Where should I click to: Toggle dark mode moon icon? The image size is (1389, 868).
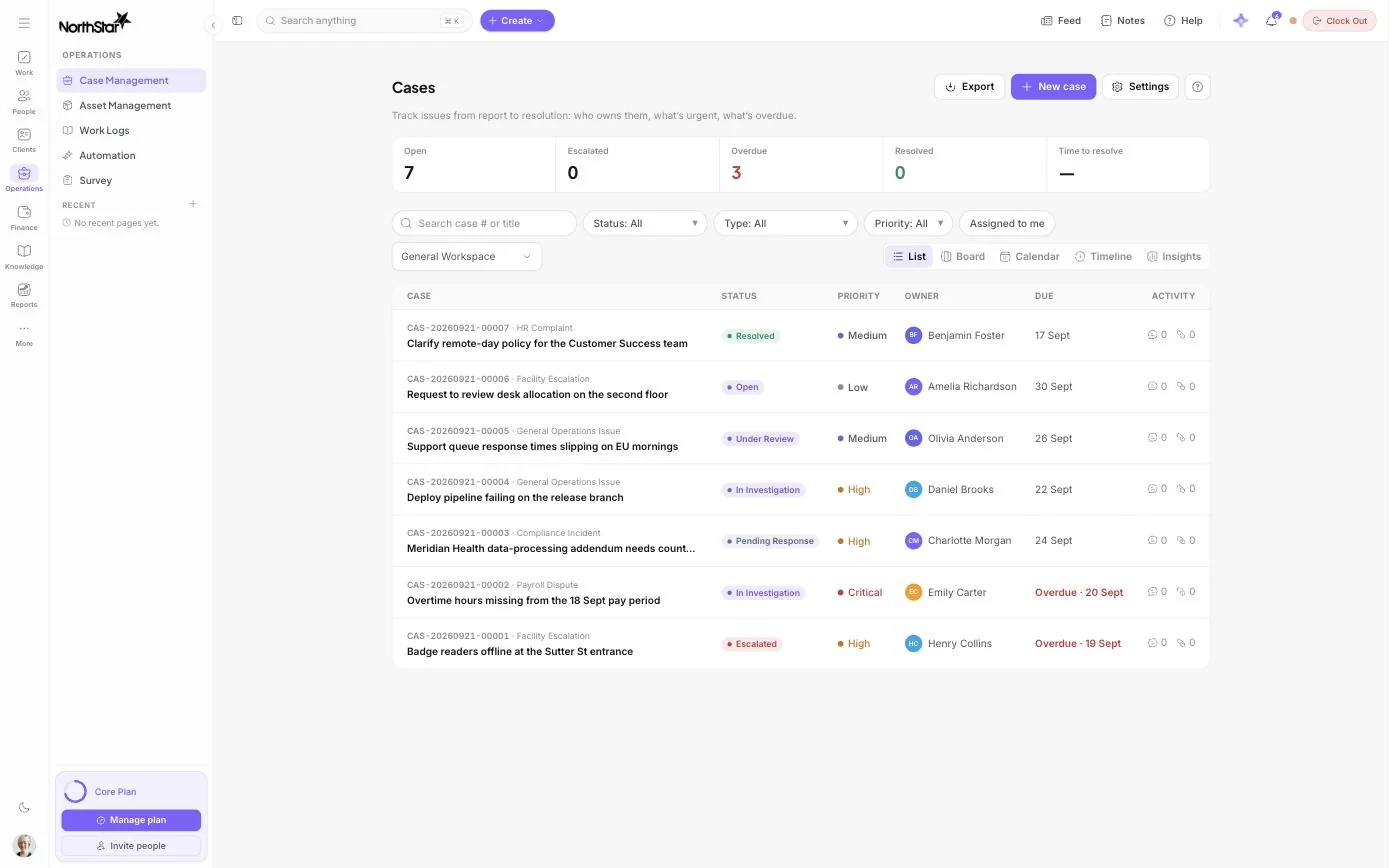click(x=24, y=808)
